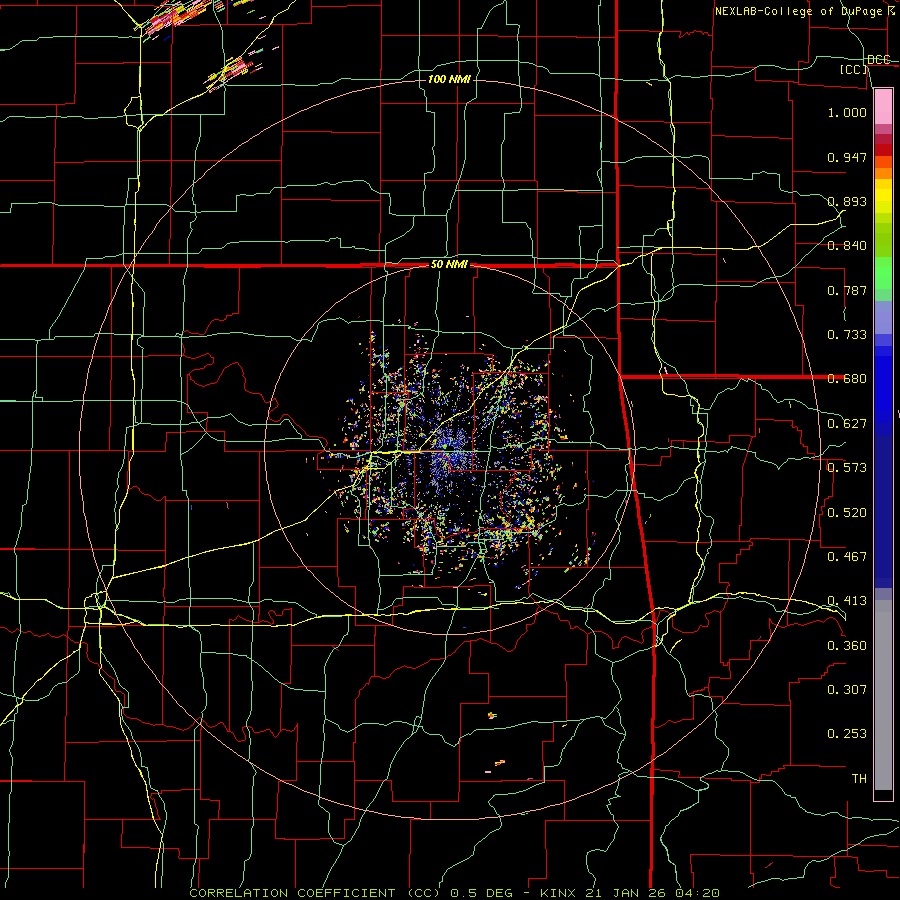The width and height of the screenshot is (900, 900).
Task: Click the 0.787 legend value
Action: point(847,290)
